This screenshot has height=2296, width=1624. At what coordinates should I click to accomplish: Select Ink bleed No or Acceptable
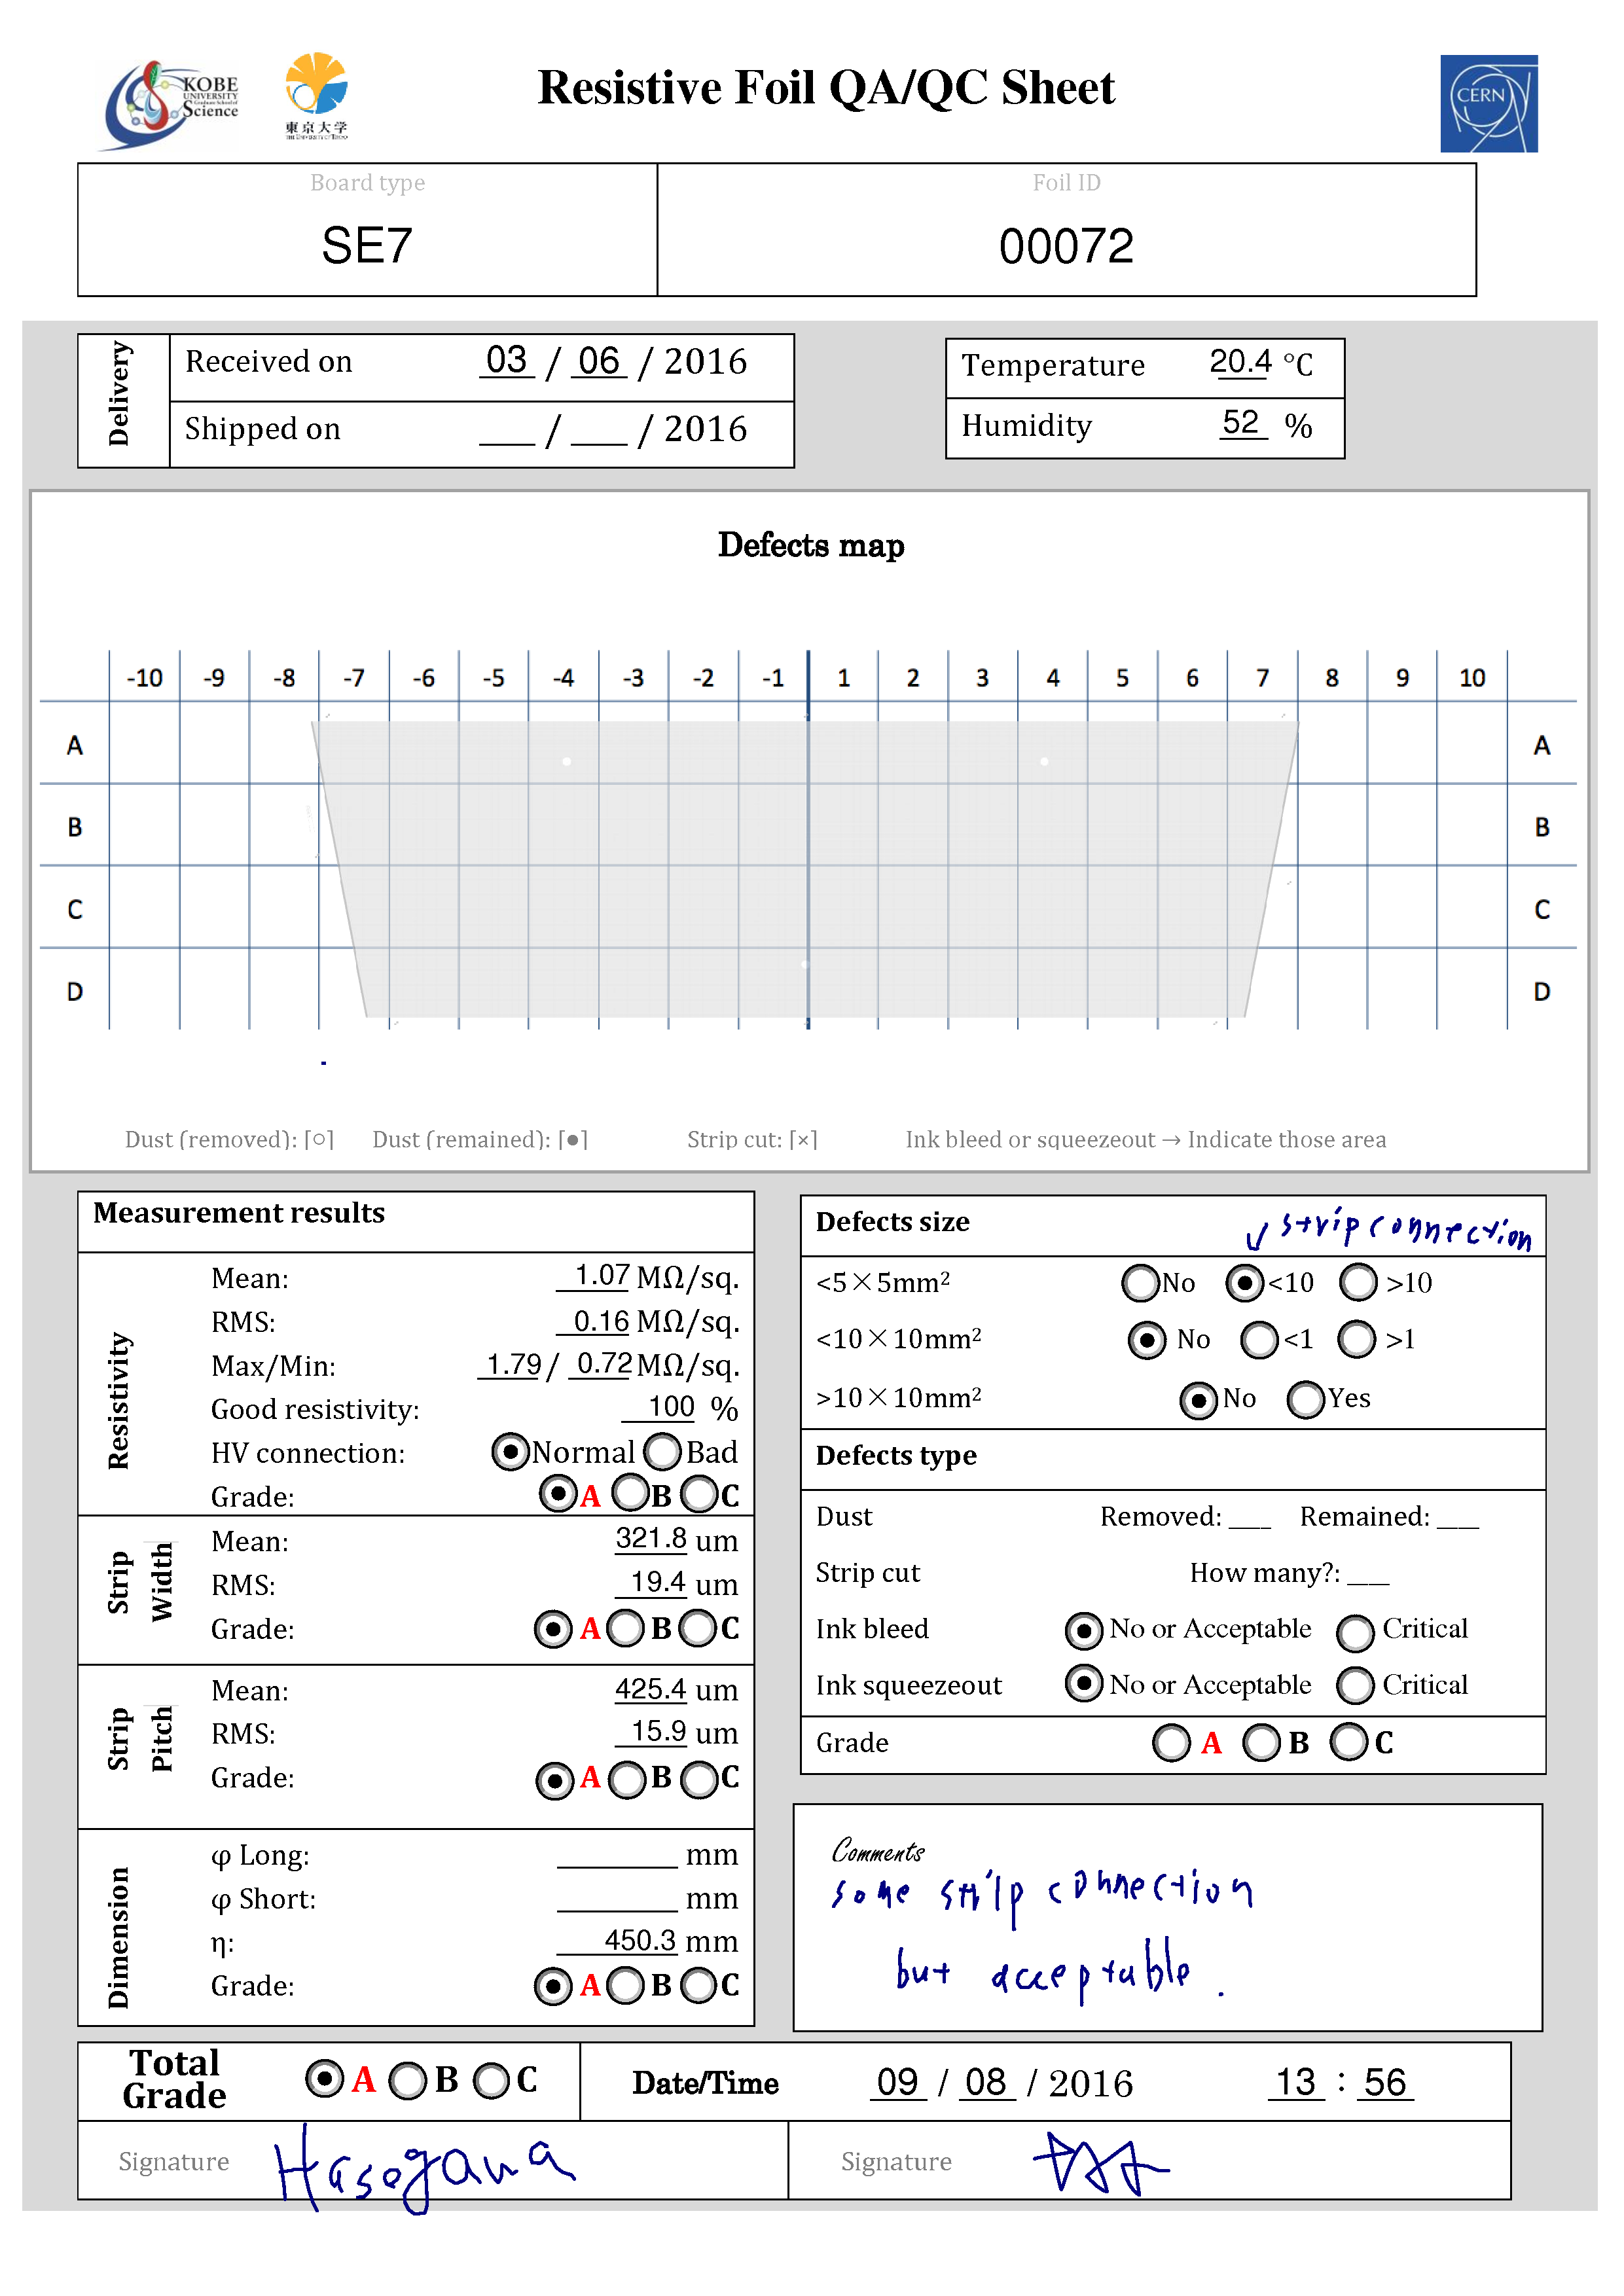(x=1084, y=1630)
